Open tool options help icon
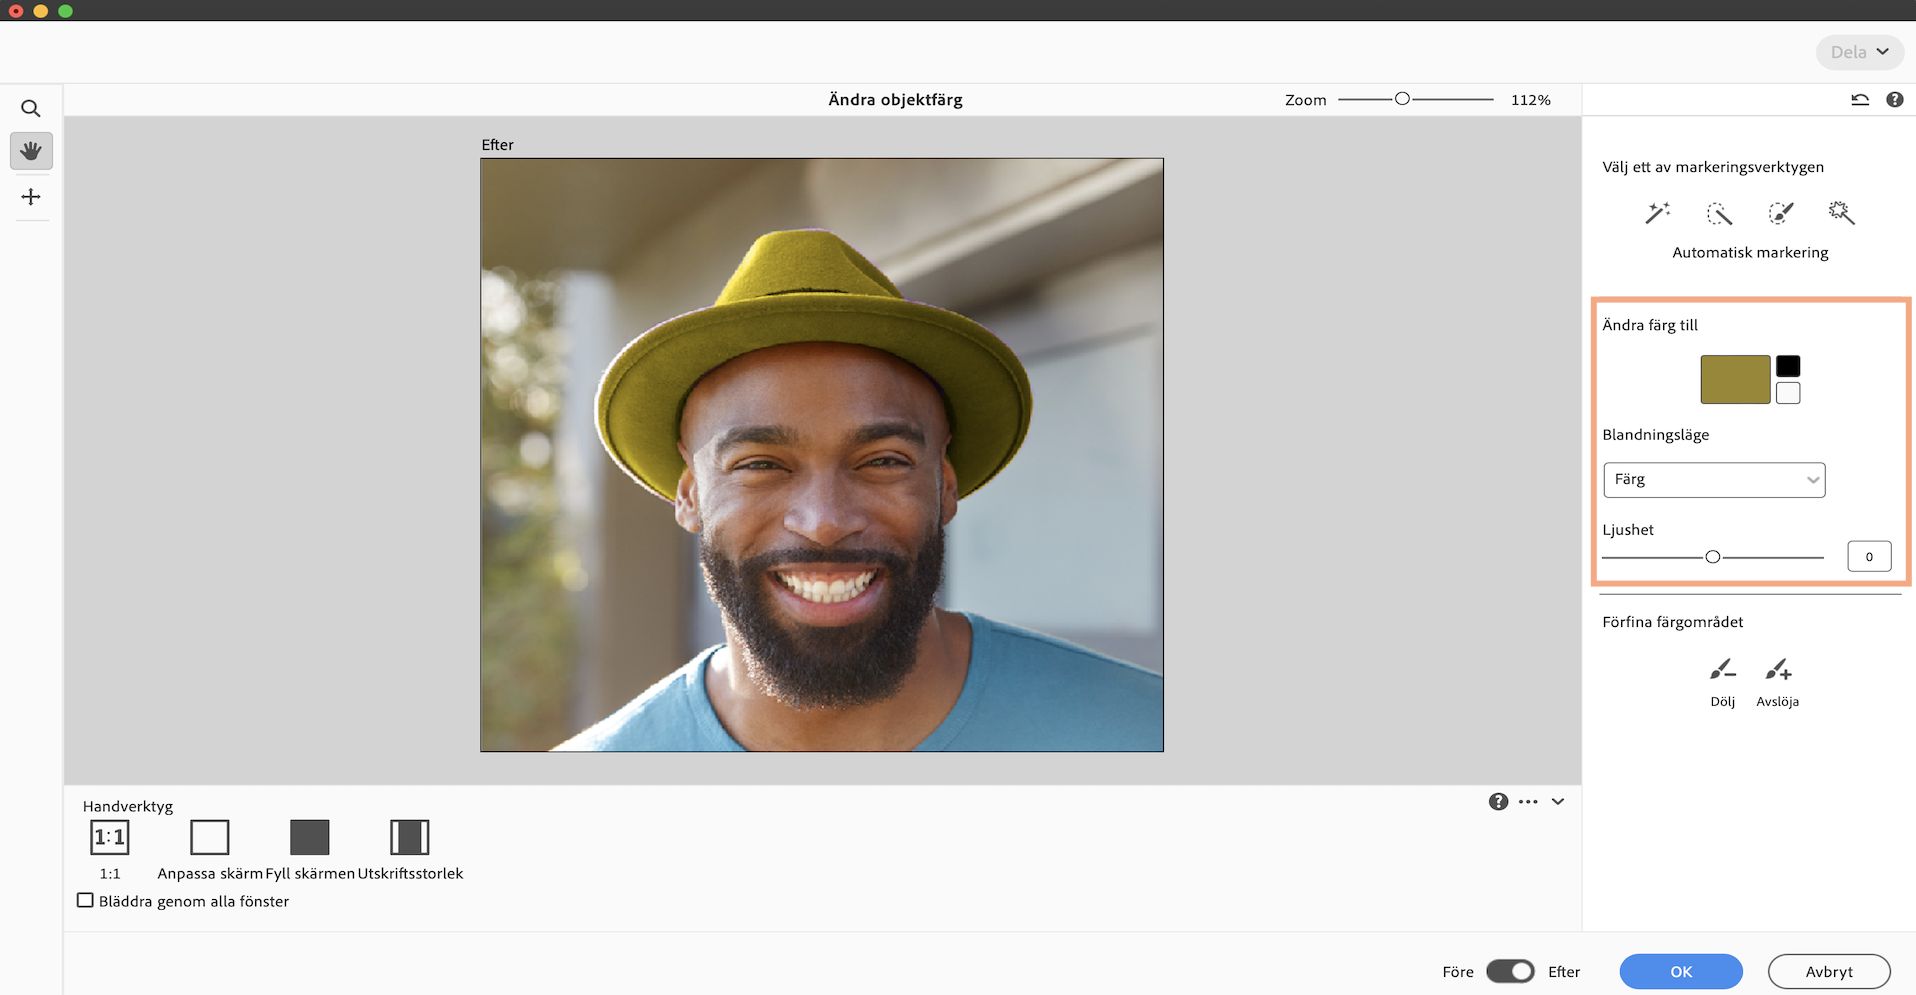Screen dimensions: 1916x995 [1498, 802]
